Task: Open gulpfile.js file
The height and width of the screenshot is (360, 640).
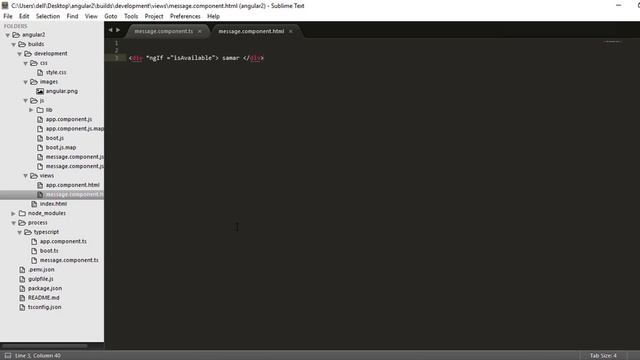Action: click(x=41, y=279)
